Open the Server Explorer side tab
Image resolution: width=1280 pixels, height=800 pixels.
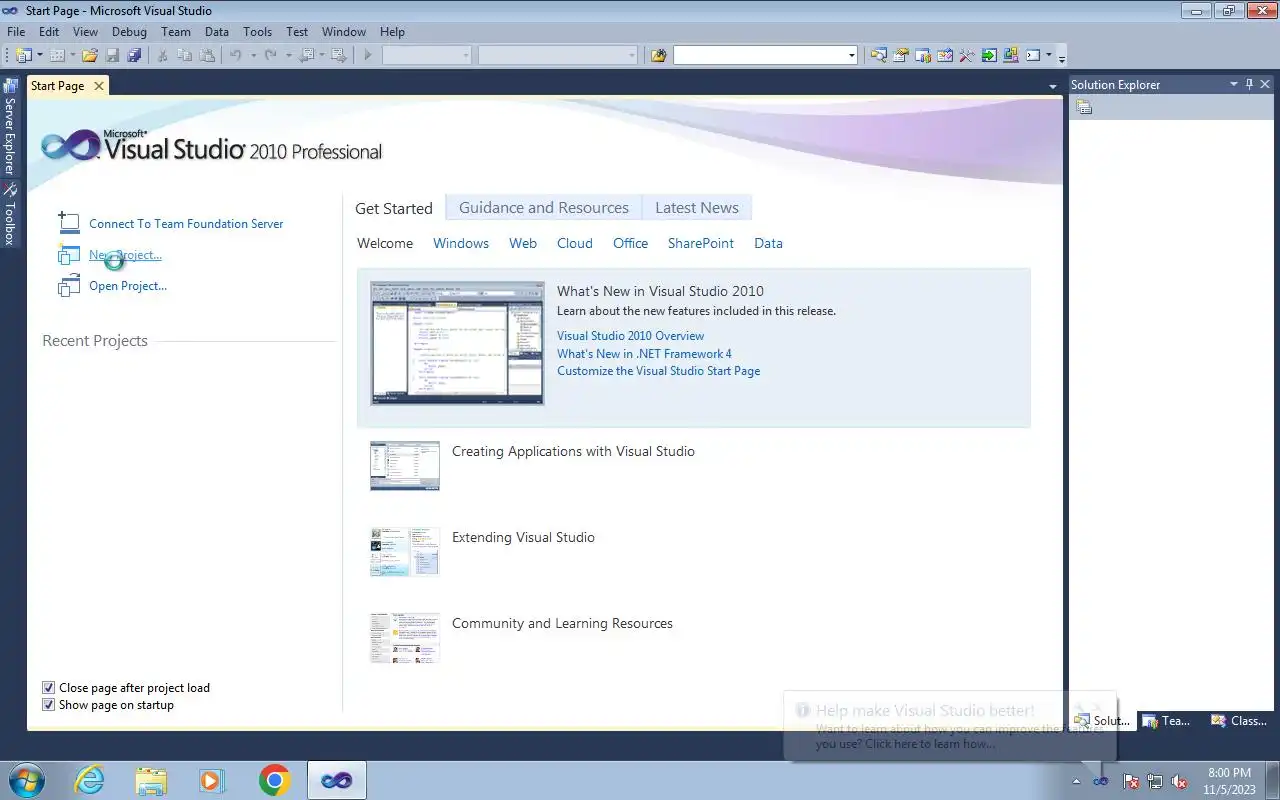10,127
